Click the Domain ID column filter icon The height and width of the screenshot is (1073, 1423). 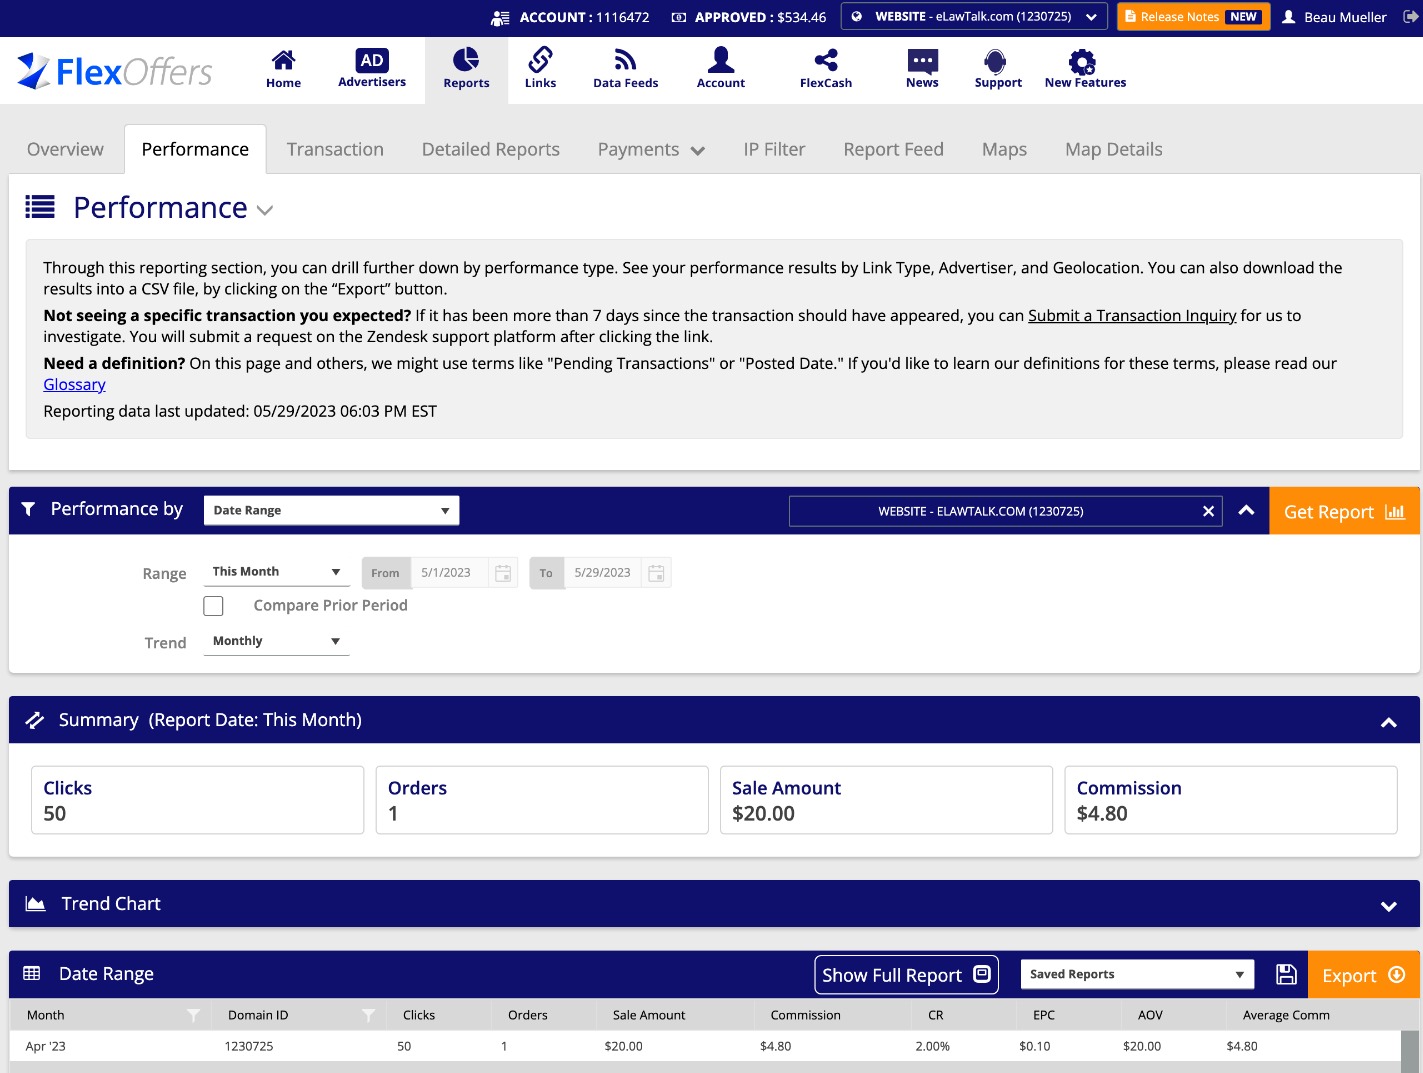click(368, 1015)
